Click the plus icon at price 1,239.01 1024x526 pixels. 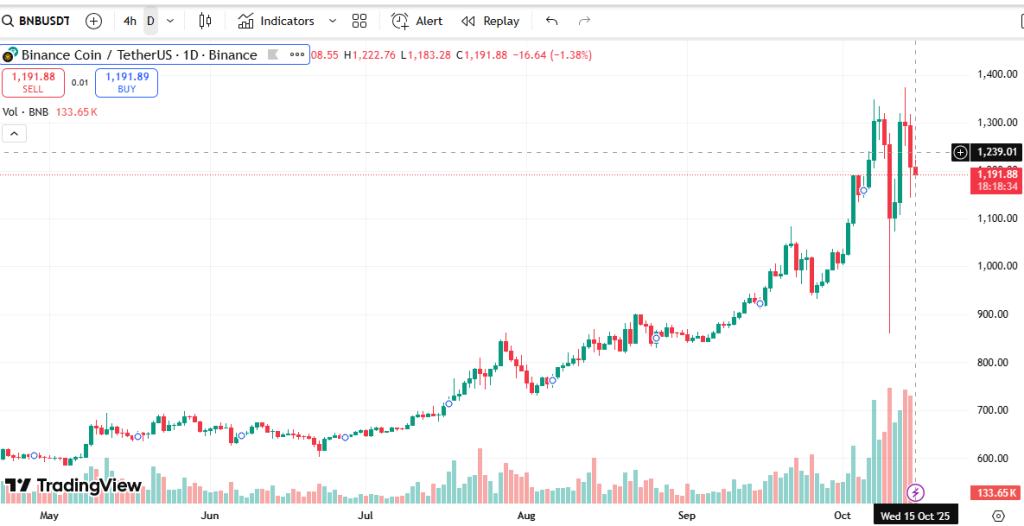pyautogui.click(x=960, y=152)
